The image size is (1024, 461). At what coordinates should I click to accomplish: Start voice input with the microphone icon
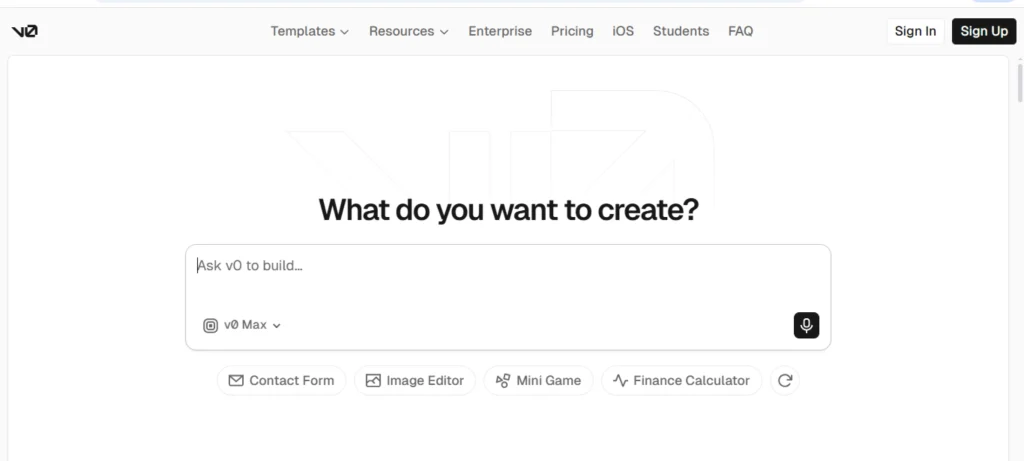806,325
